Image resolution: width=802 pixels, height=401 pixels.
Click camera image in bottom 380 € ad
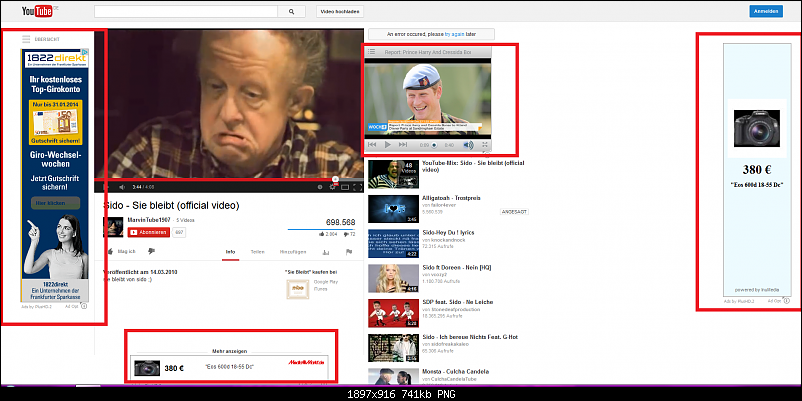coord(147,368)
